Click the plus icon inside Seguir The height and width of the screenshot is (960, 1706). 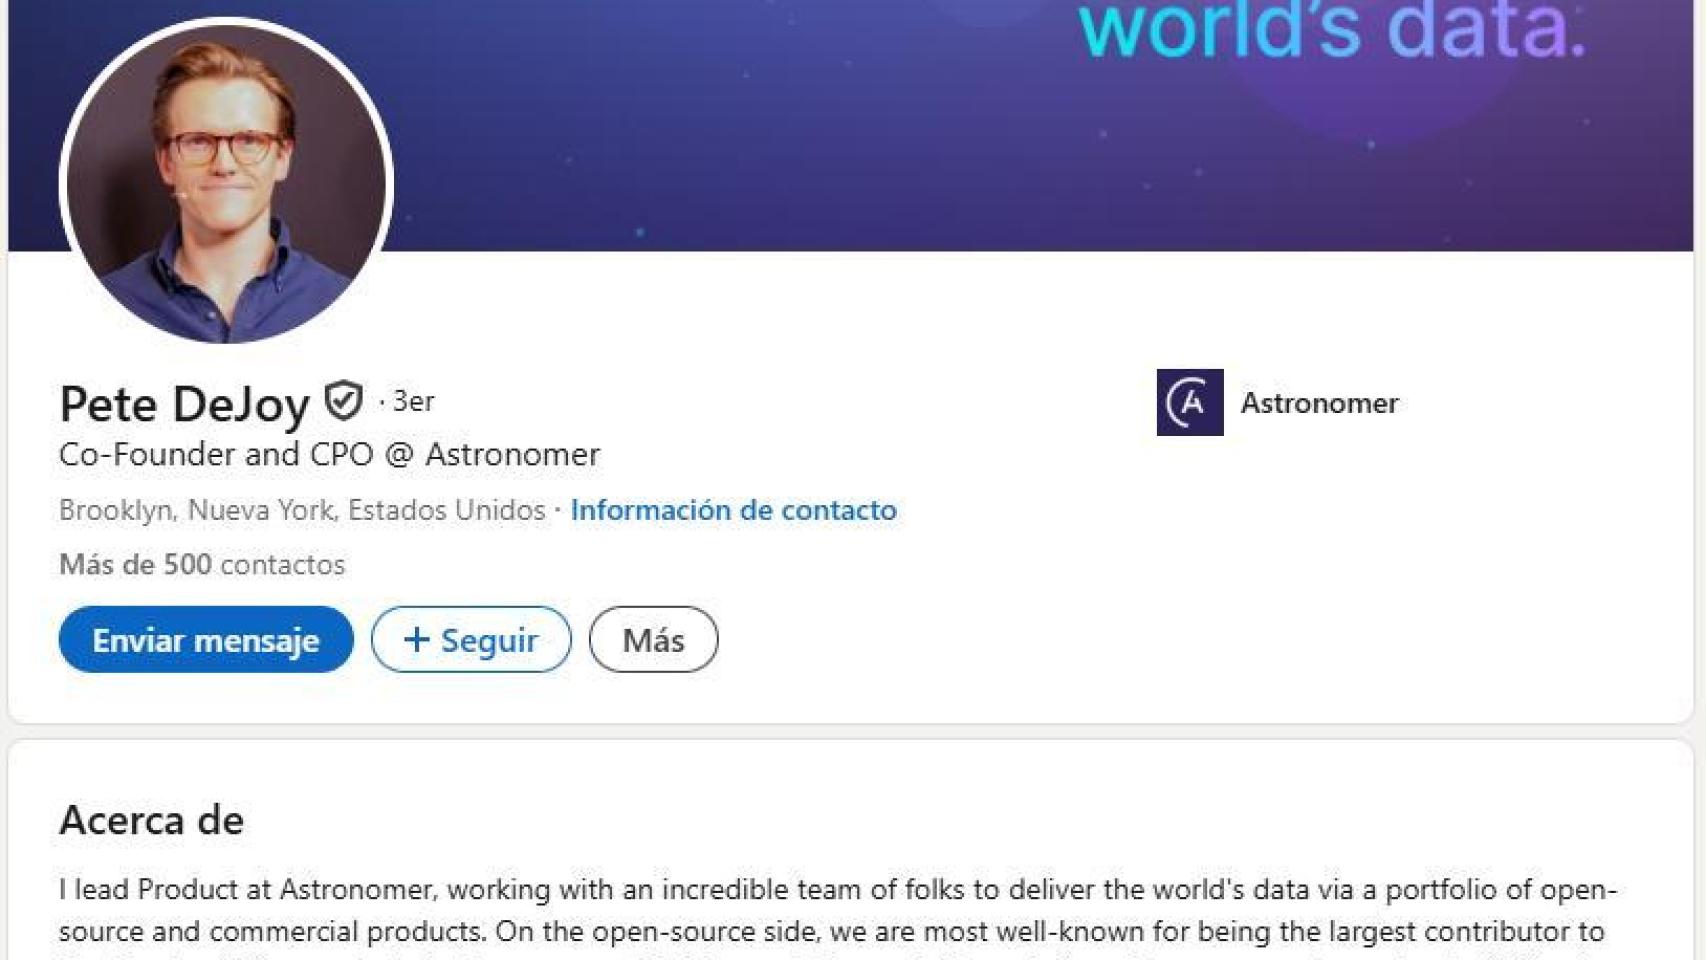[417, 640]
